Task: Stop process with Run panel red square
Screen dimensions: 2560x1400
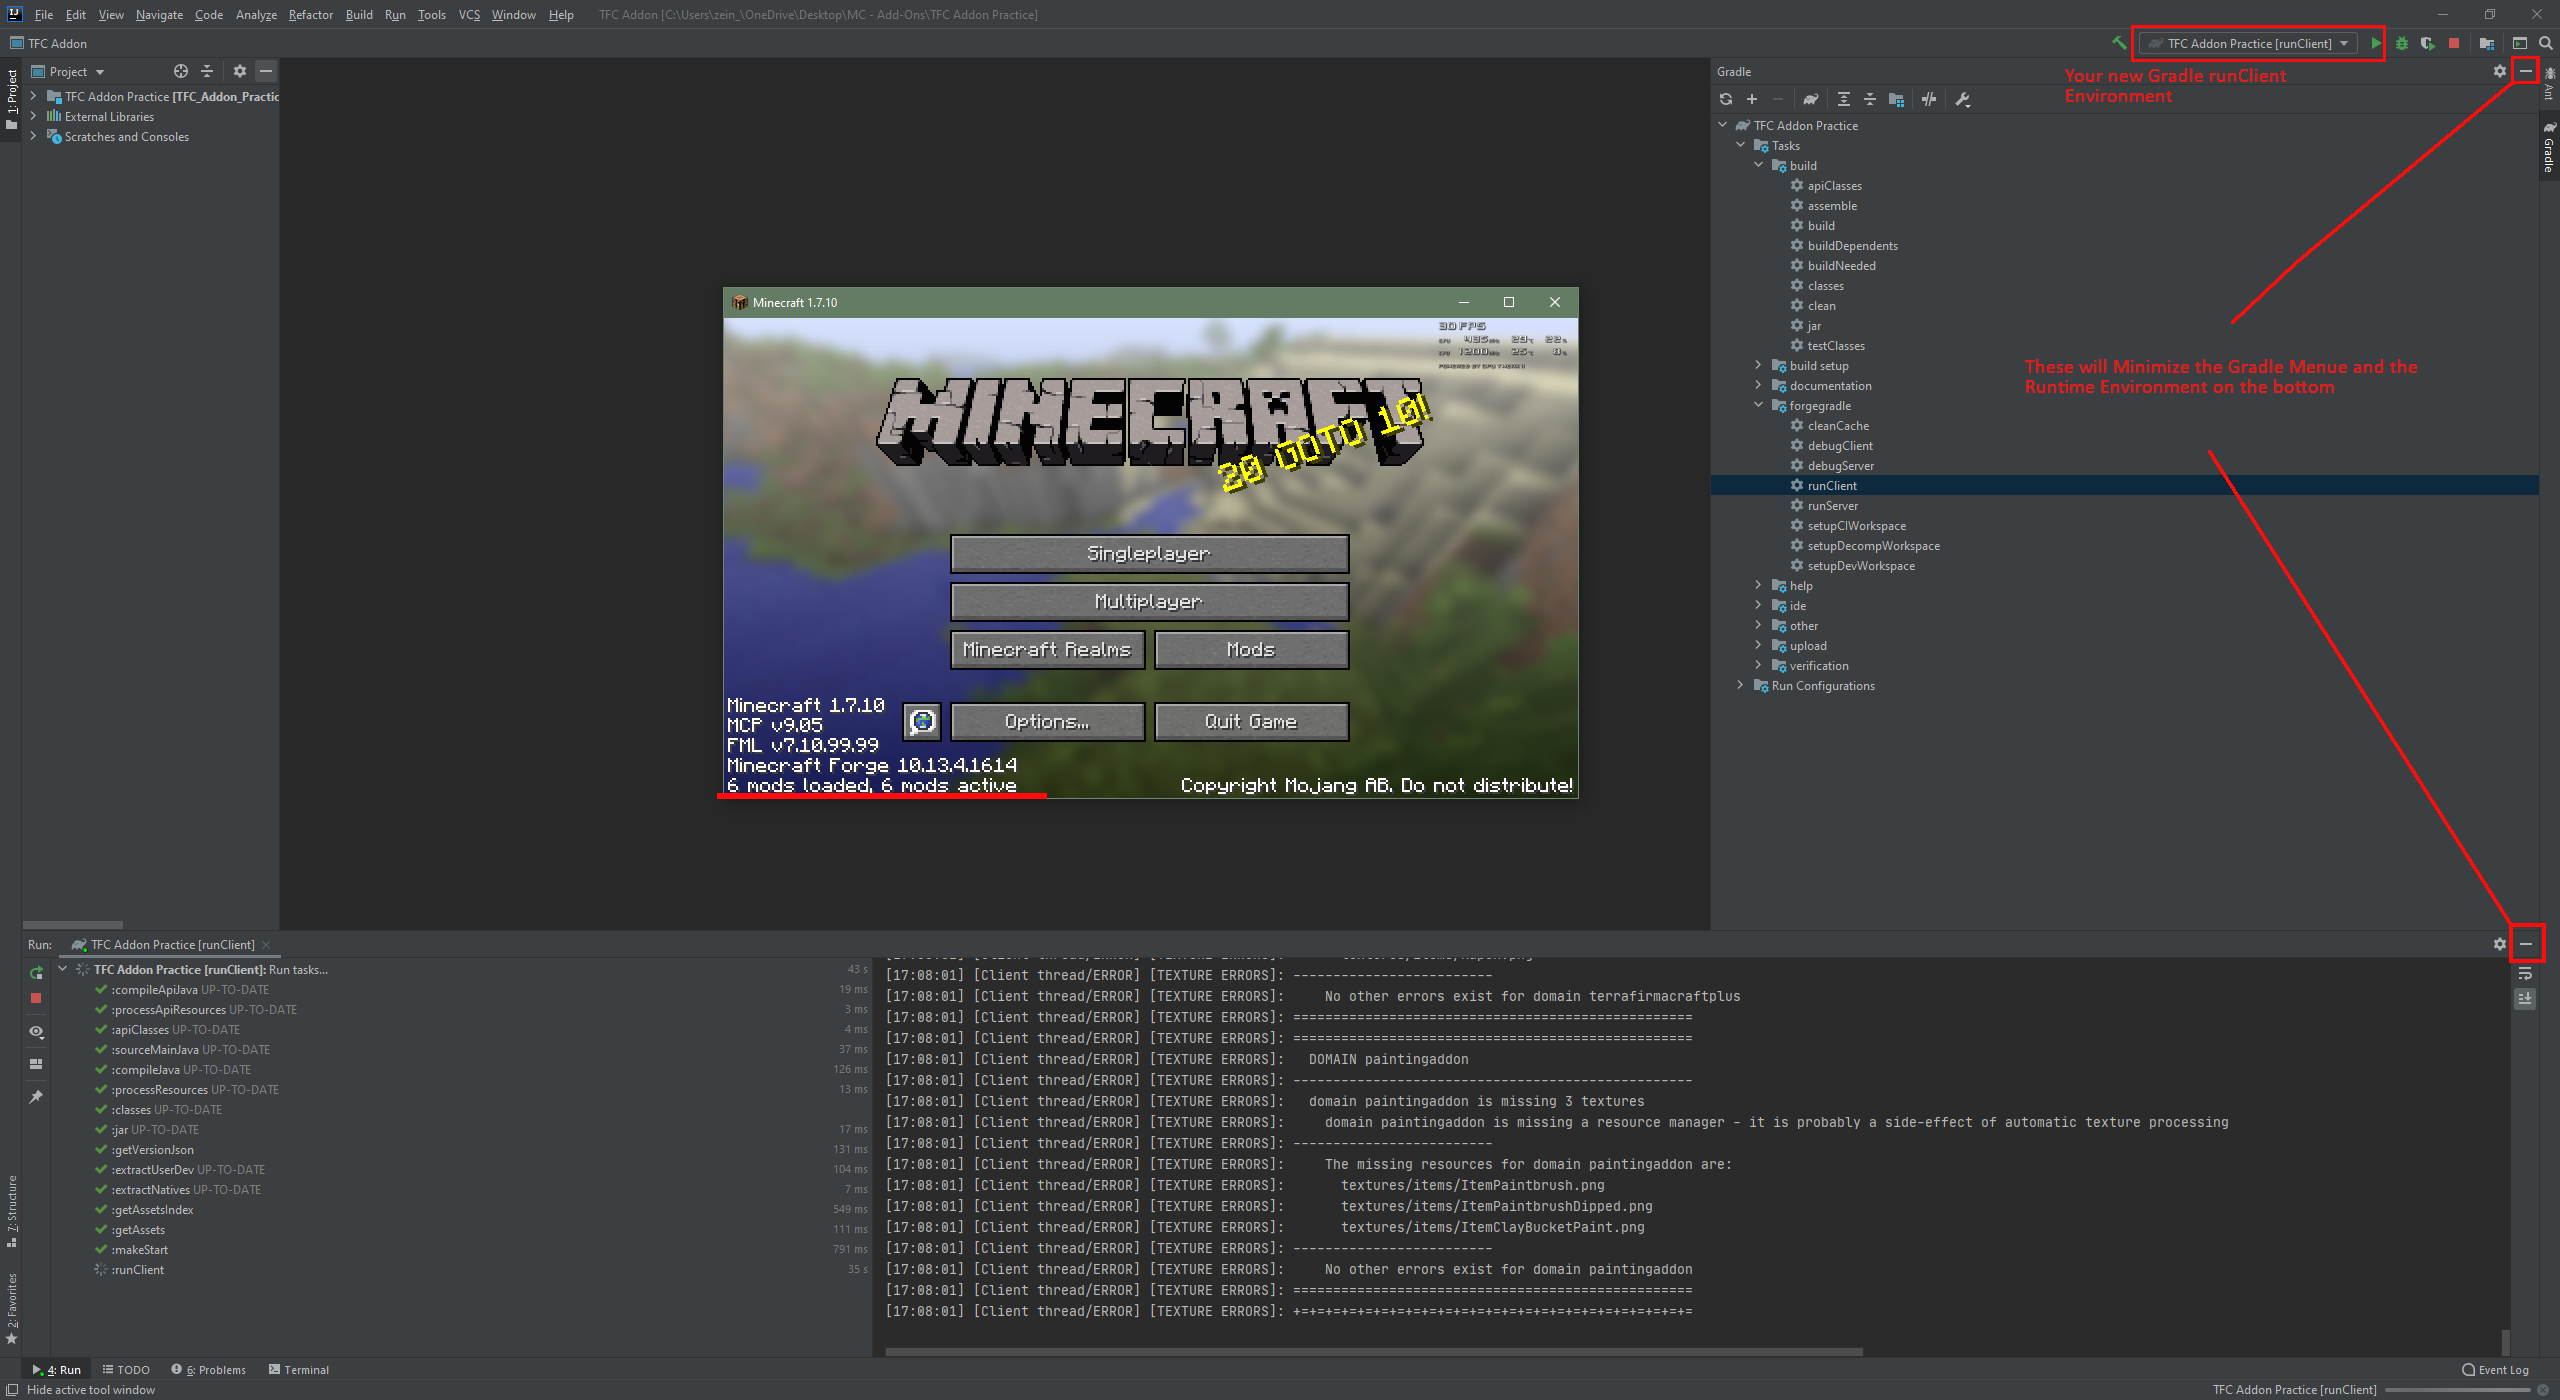Action: pos(36,998)
